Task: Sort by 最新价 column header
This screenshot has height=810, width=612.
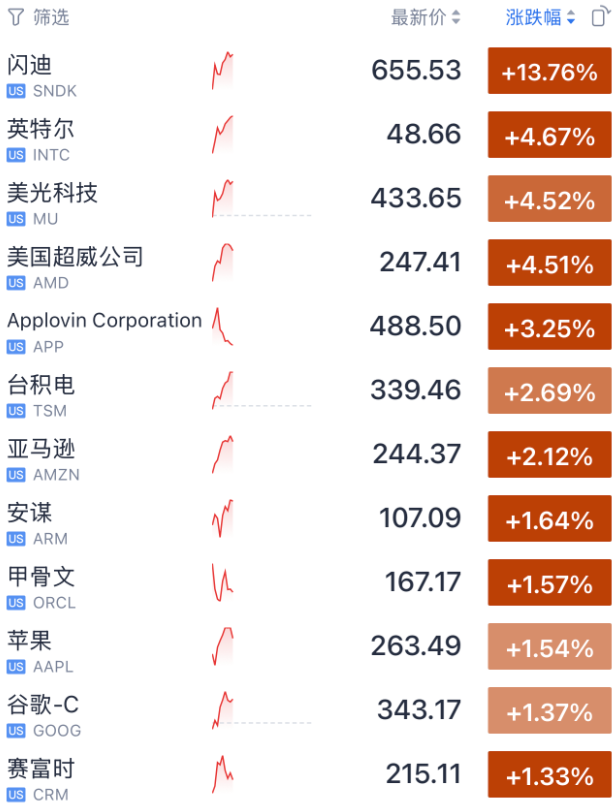Action: point(426,17)
